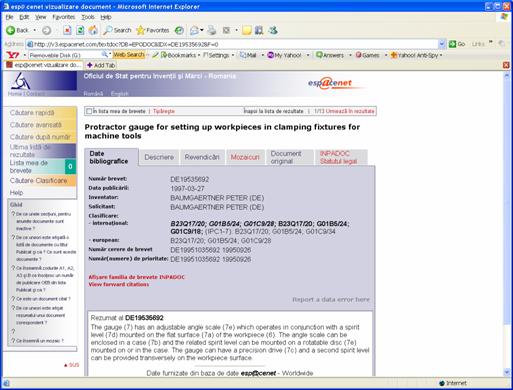The width and height of the screenshot is (513, 390).
Task: Open the Mail icon dropdown arrow
Action: 202,30
